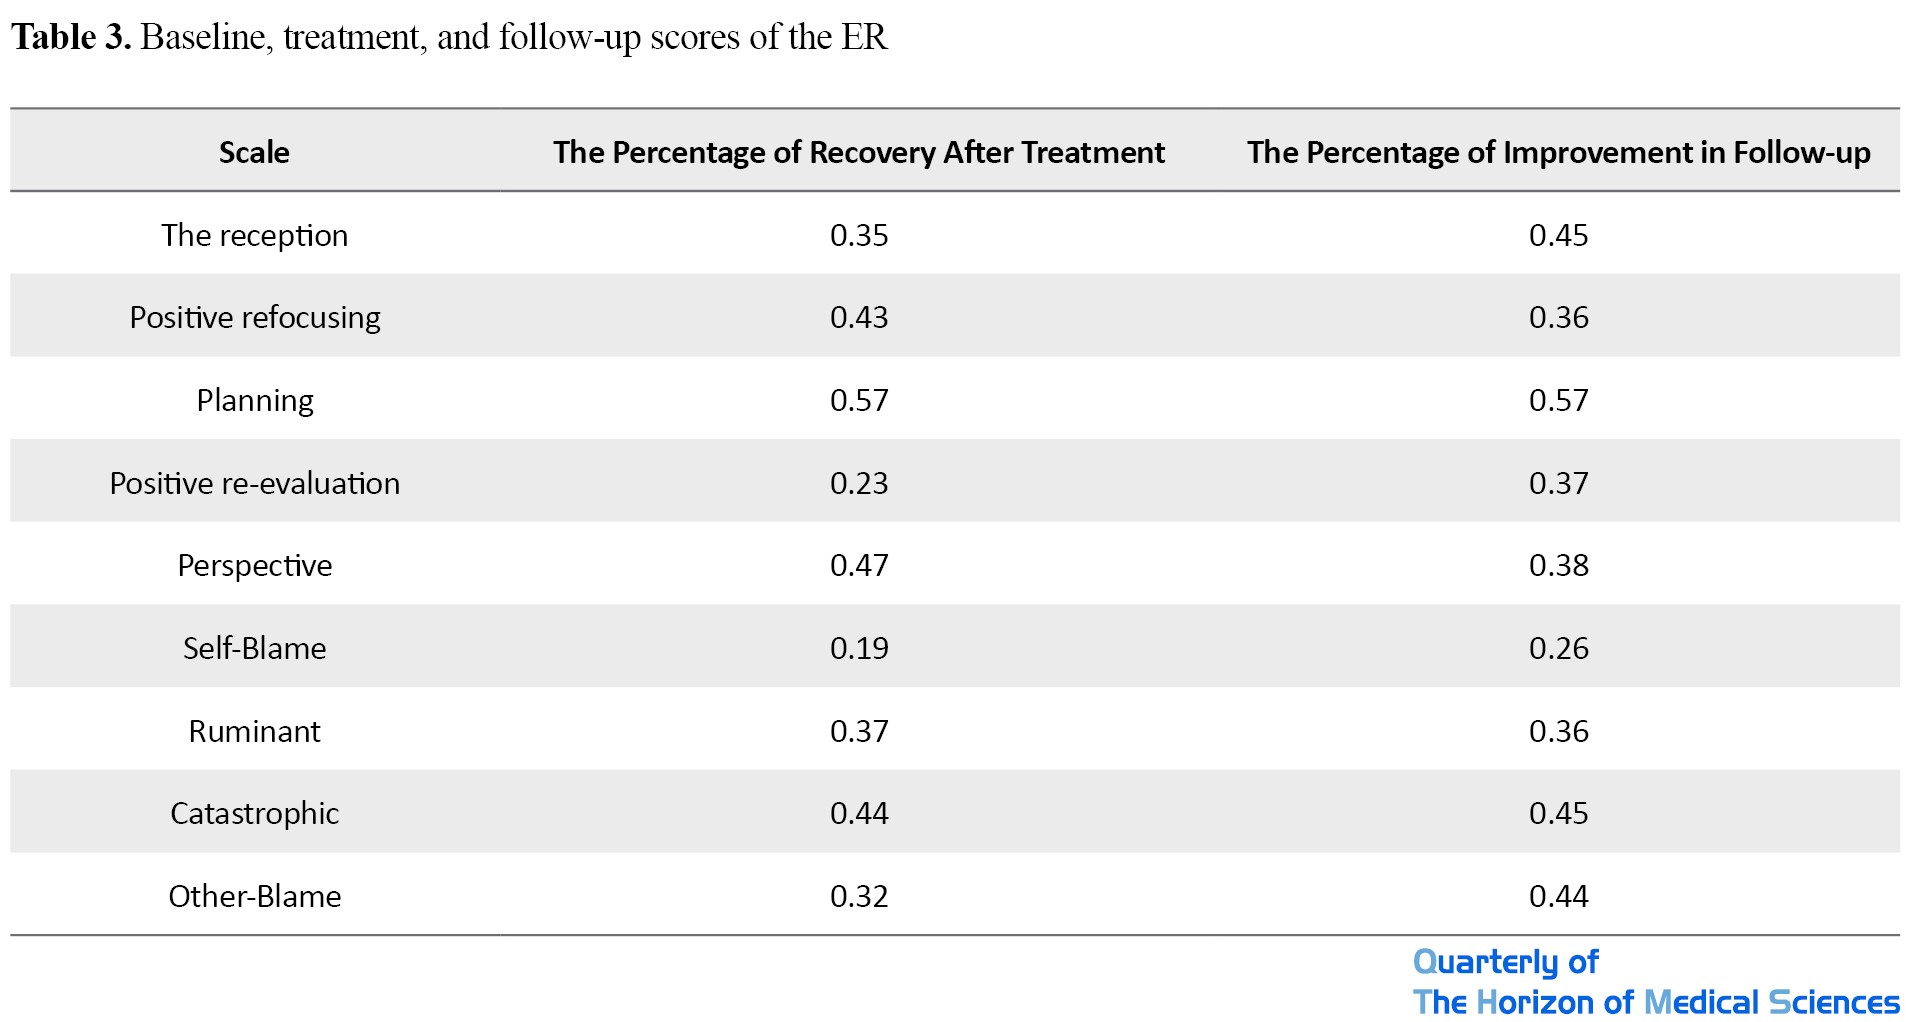Image resolution: width=1919 pixels, height=1022 pixels.
Task: Click Positive re-evaluation recovery value 0.23
Action: [x=858, y=483]
